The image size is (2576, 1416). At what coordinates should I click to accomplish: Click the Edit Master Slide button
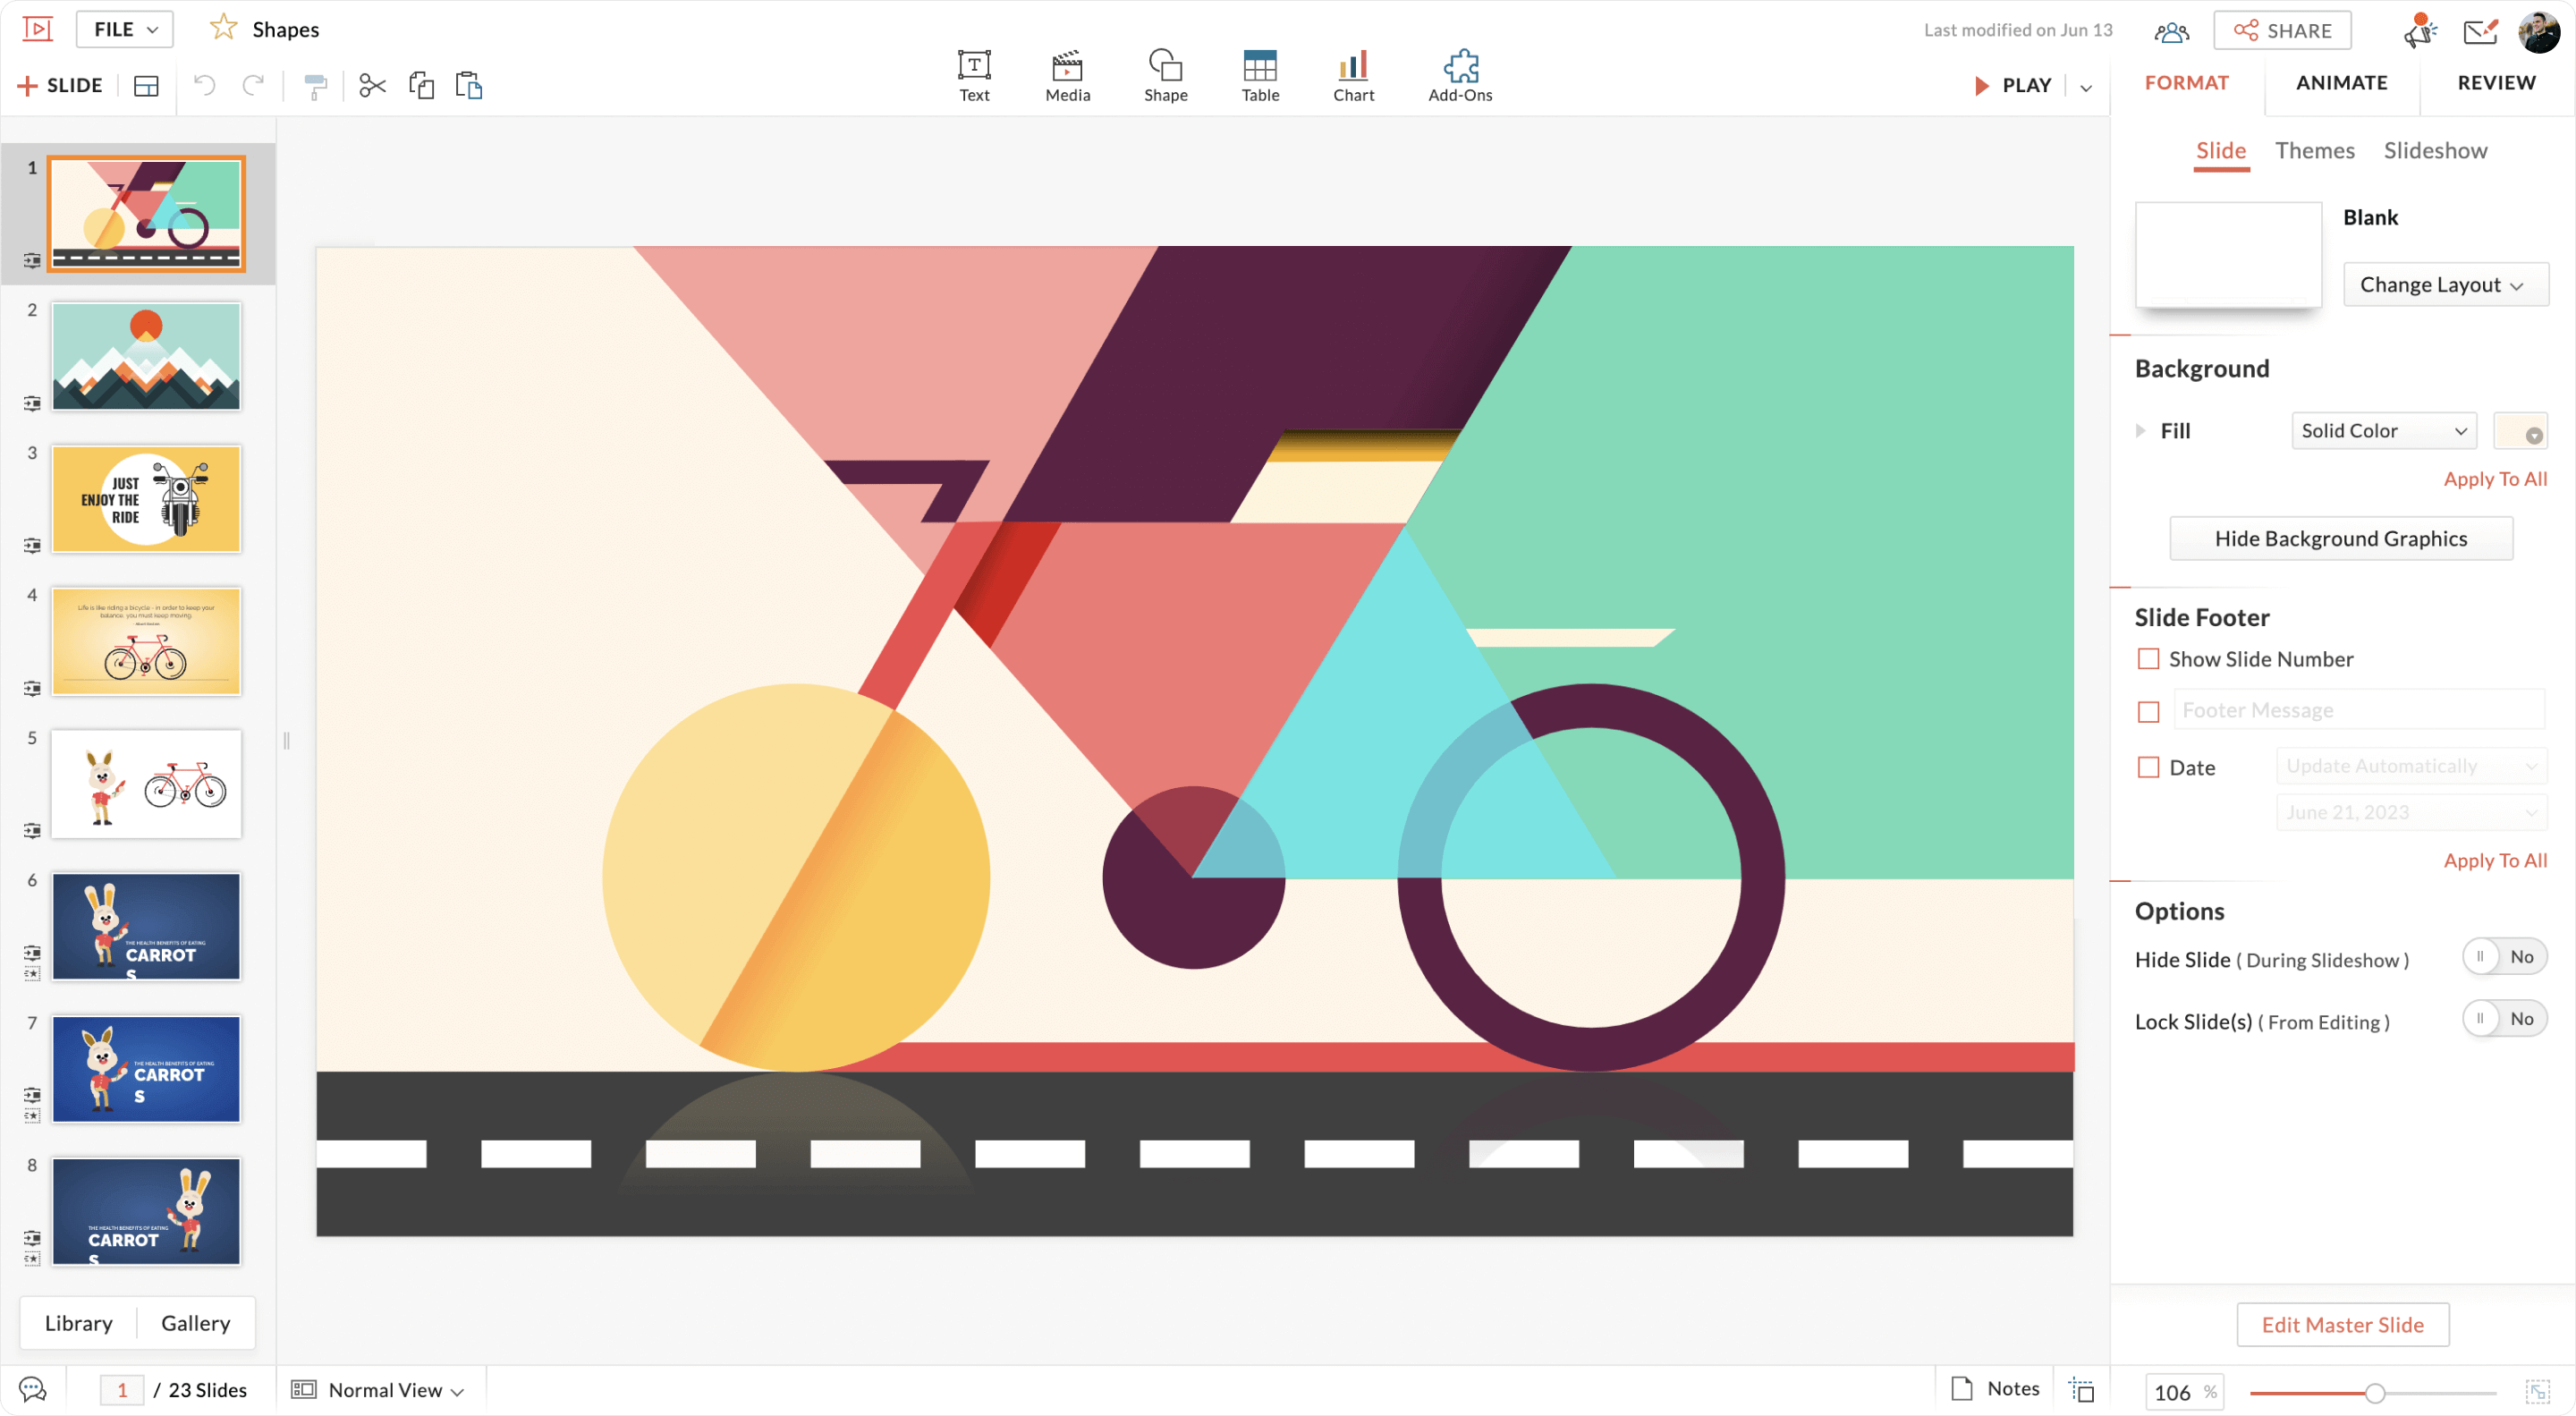[2342, 1325]
